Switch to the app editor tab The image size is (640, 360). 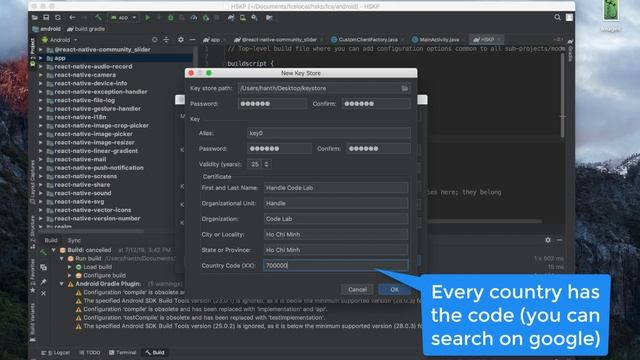pyautogui.click(x=211, y=40)
